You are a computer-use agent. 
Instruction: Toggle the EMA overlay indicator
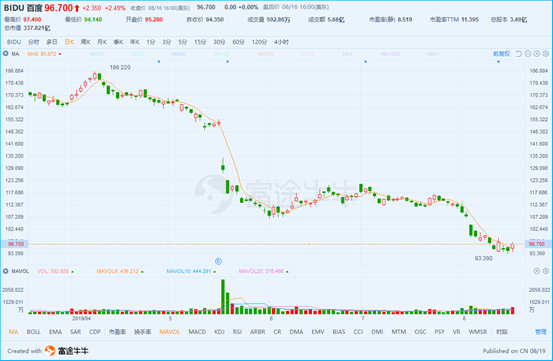pyautogui.click(x=55, y=332)
